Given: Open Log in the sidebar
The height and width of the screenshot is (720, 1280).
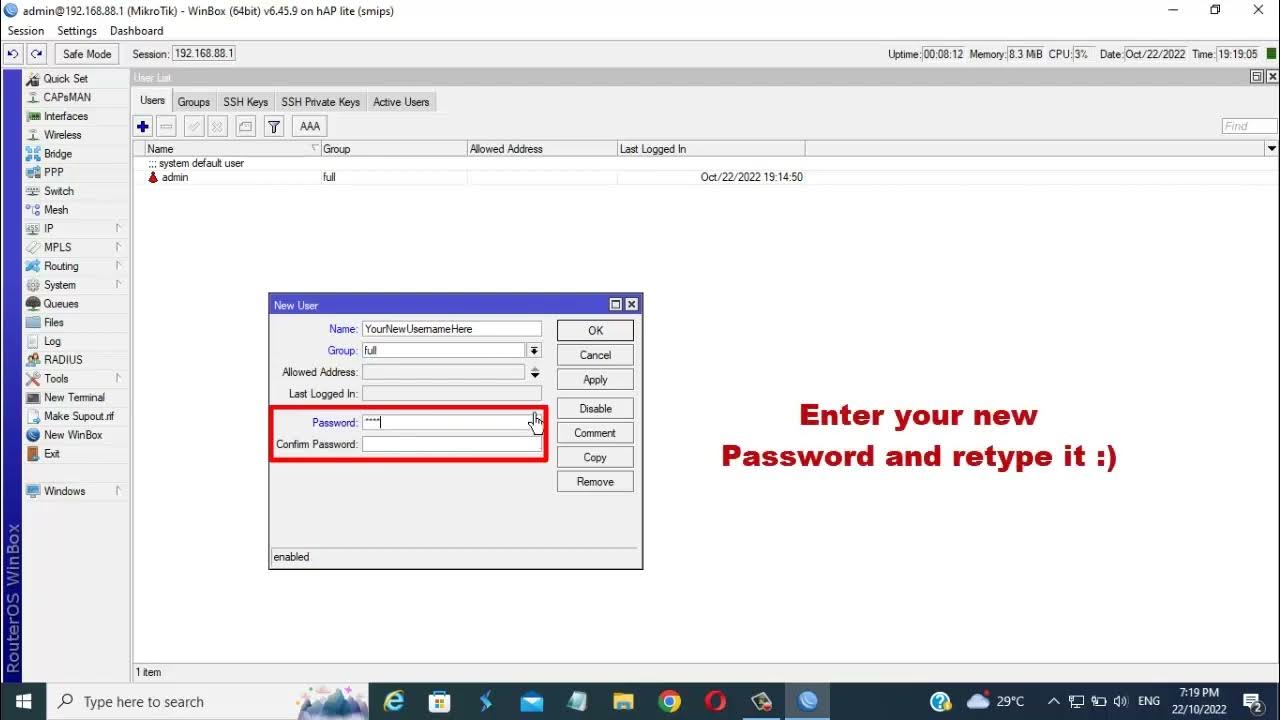Looking at the screenshot, I should [52, 341].
